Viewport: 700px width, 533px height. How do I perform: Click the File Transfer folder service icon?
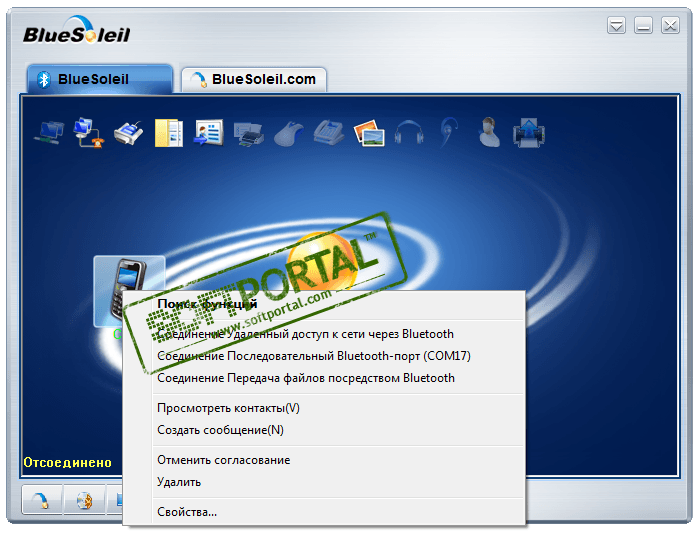pyautogui.click(x=169, y=133)
